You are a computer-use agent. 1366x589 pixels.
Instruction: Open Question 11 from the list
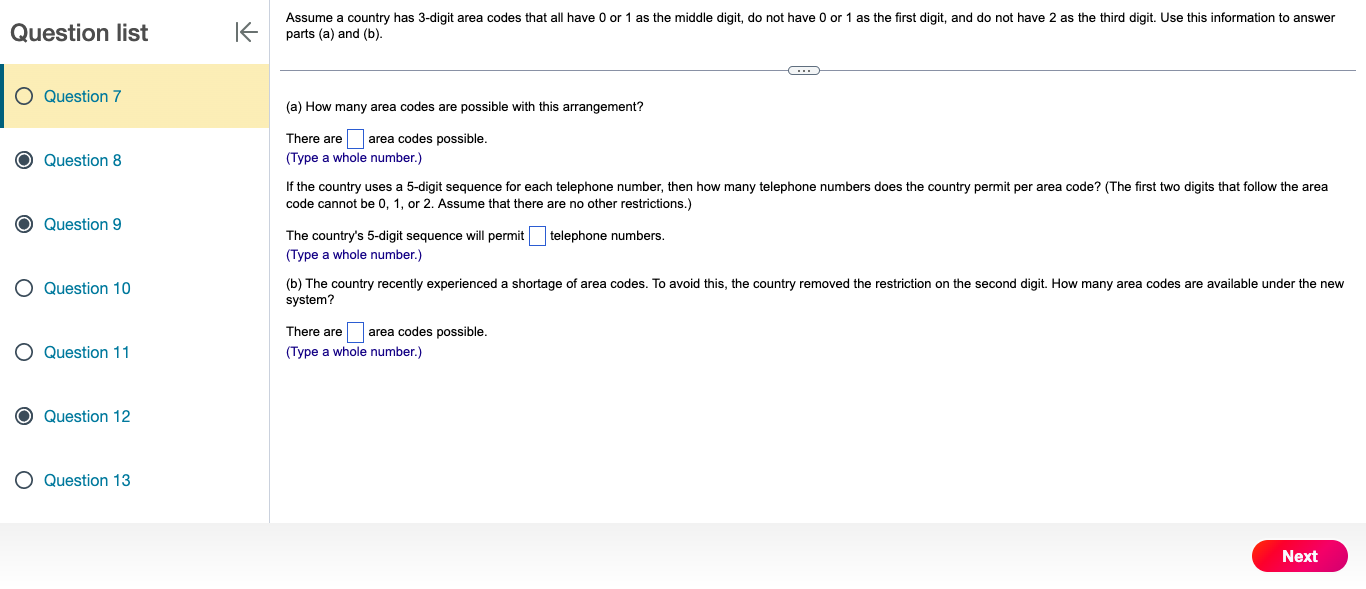pos(86,352)
